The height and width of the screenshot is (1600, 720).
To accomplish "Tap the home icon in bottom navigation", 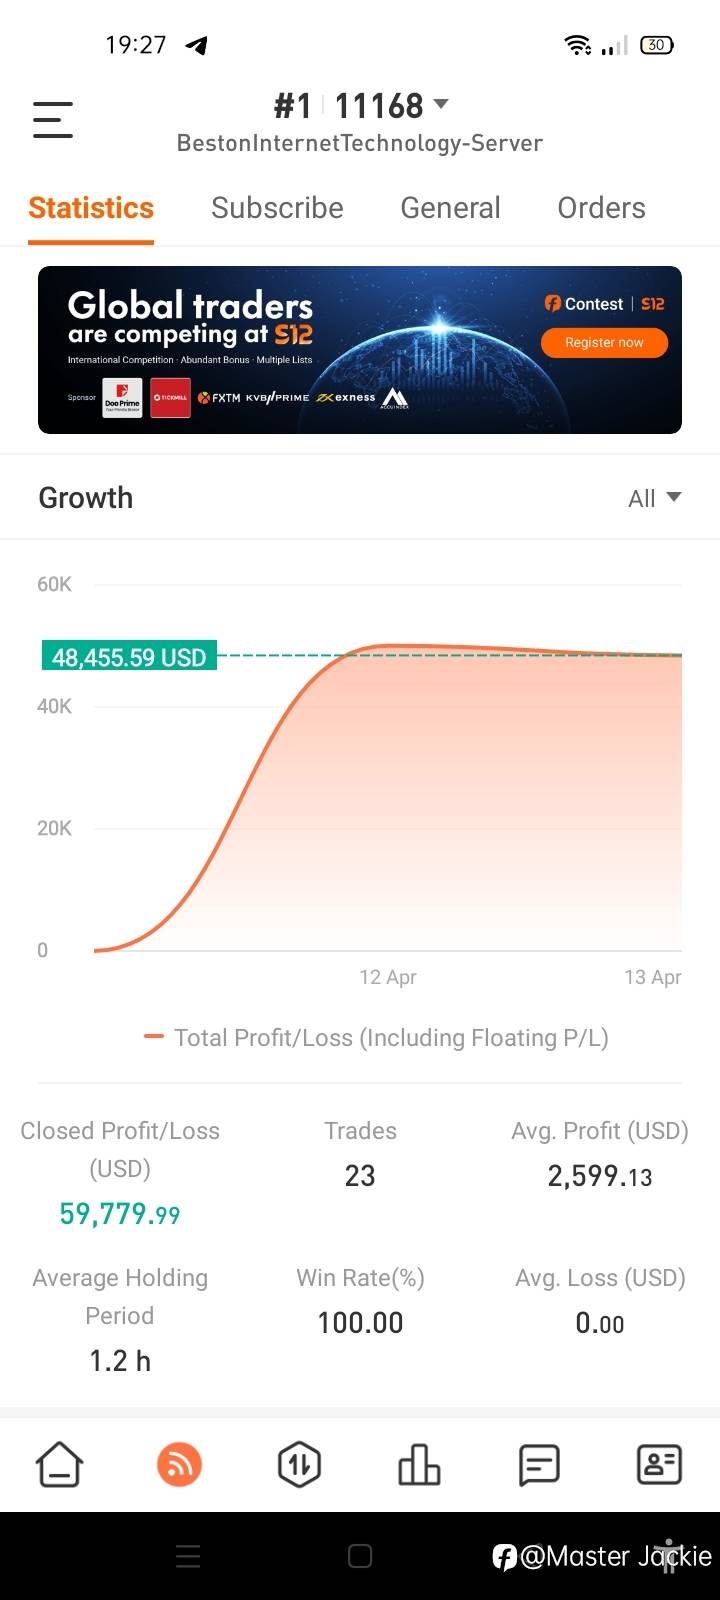I will click(x=59, y=1465).
